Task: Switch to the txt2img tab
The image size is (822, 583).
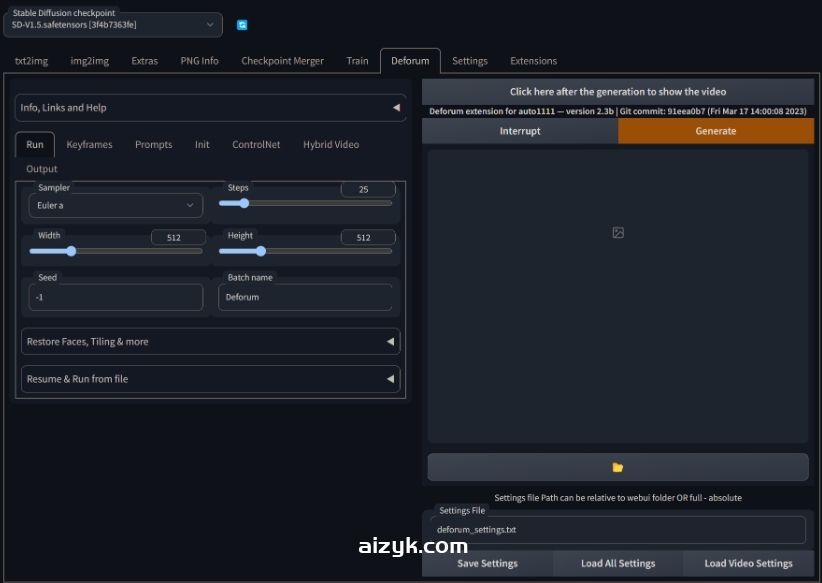Action: 31,61
